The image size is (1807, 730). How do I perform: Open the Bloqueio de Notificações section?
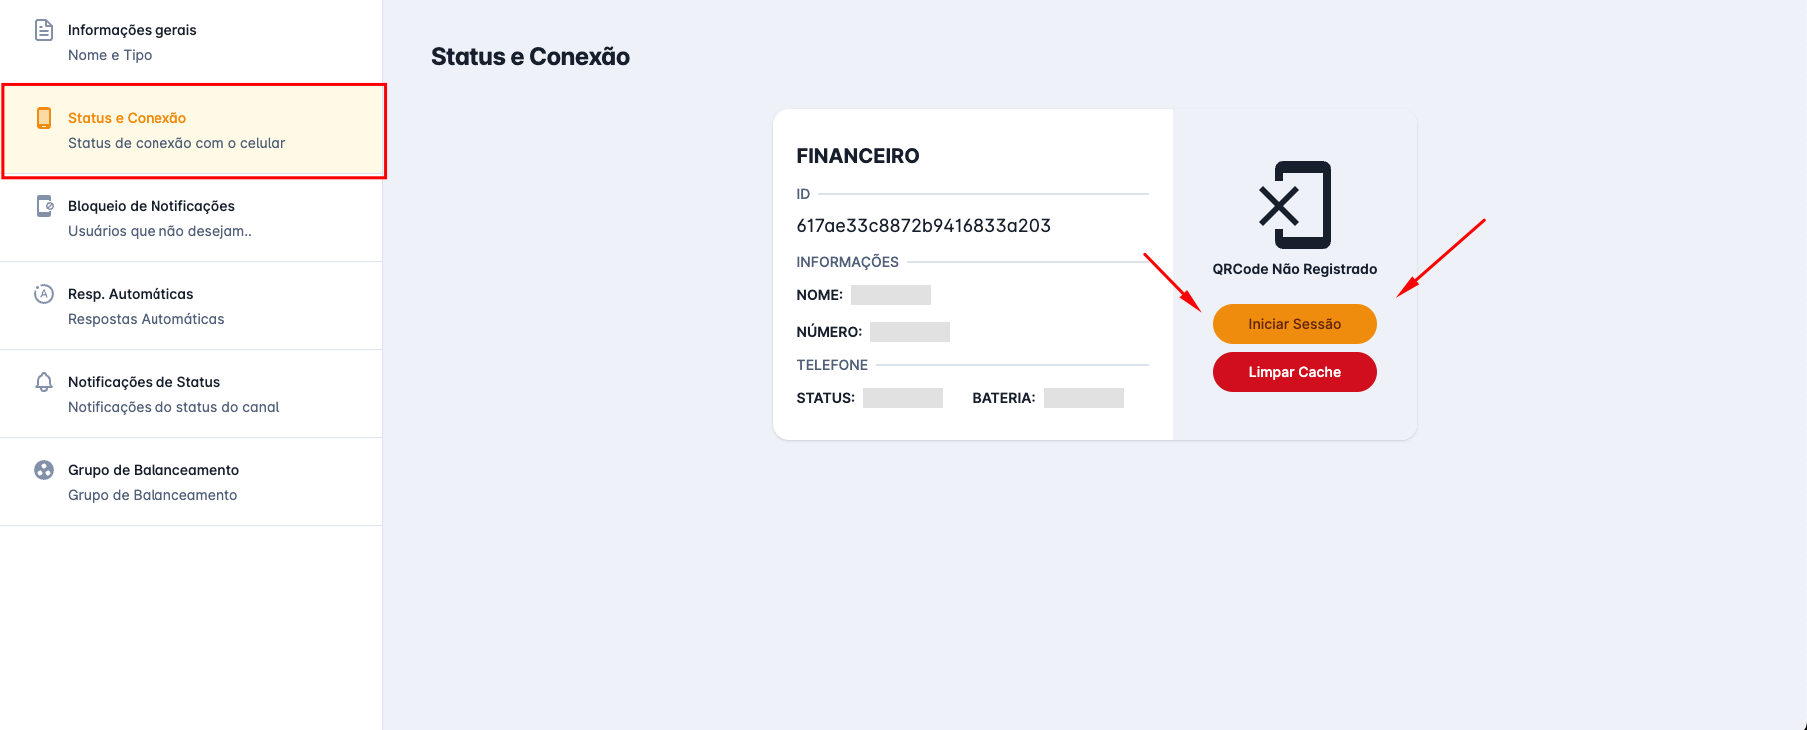click(150, 205)
